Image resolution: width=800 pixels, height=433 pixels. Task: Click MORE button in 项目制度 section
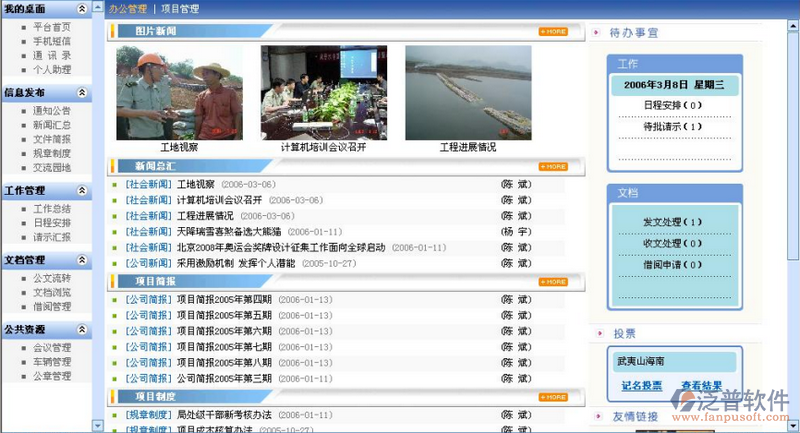pos(553,397)
